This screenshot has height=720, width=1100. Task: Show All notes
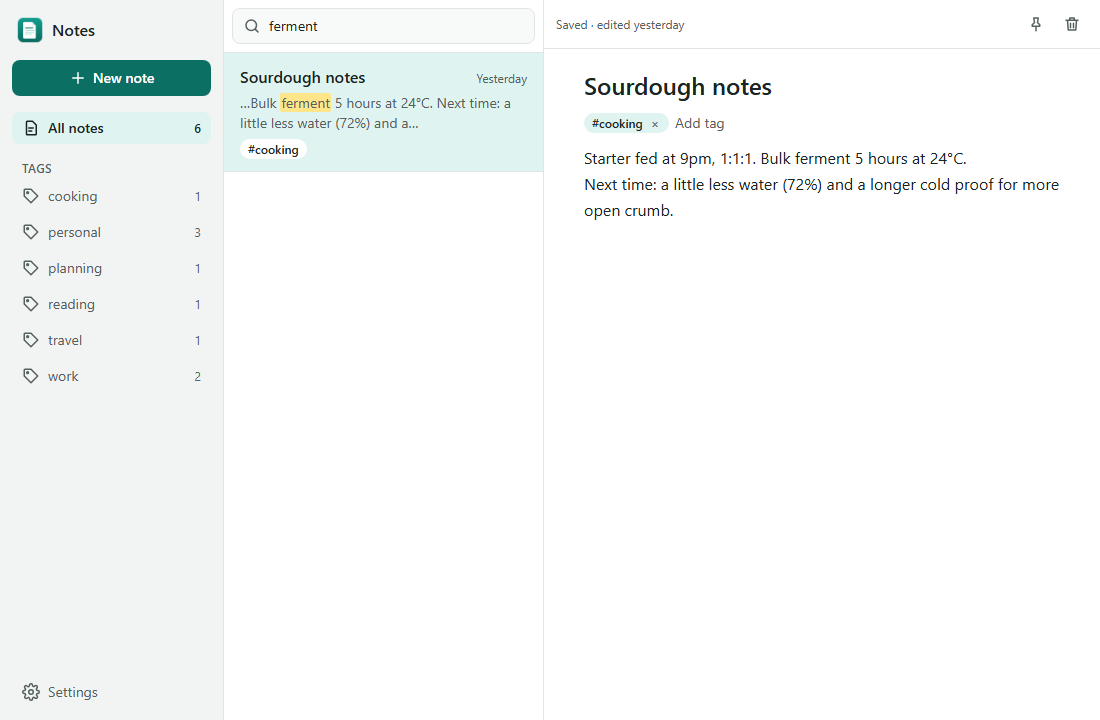(112, 128)
